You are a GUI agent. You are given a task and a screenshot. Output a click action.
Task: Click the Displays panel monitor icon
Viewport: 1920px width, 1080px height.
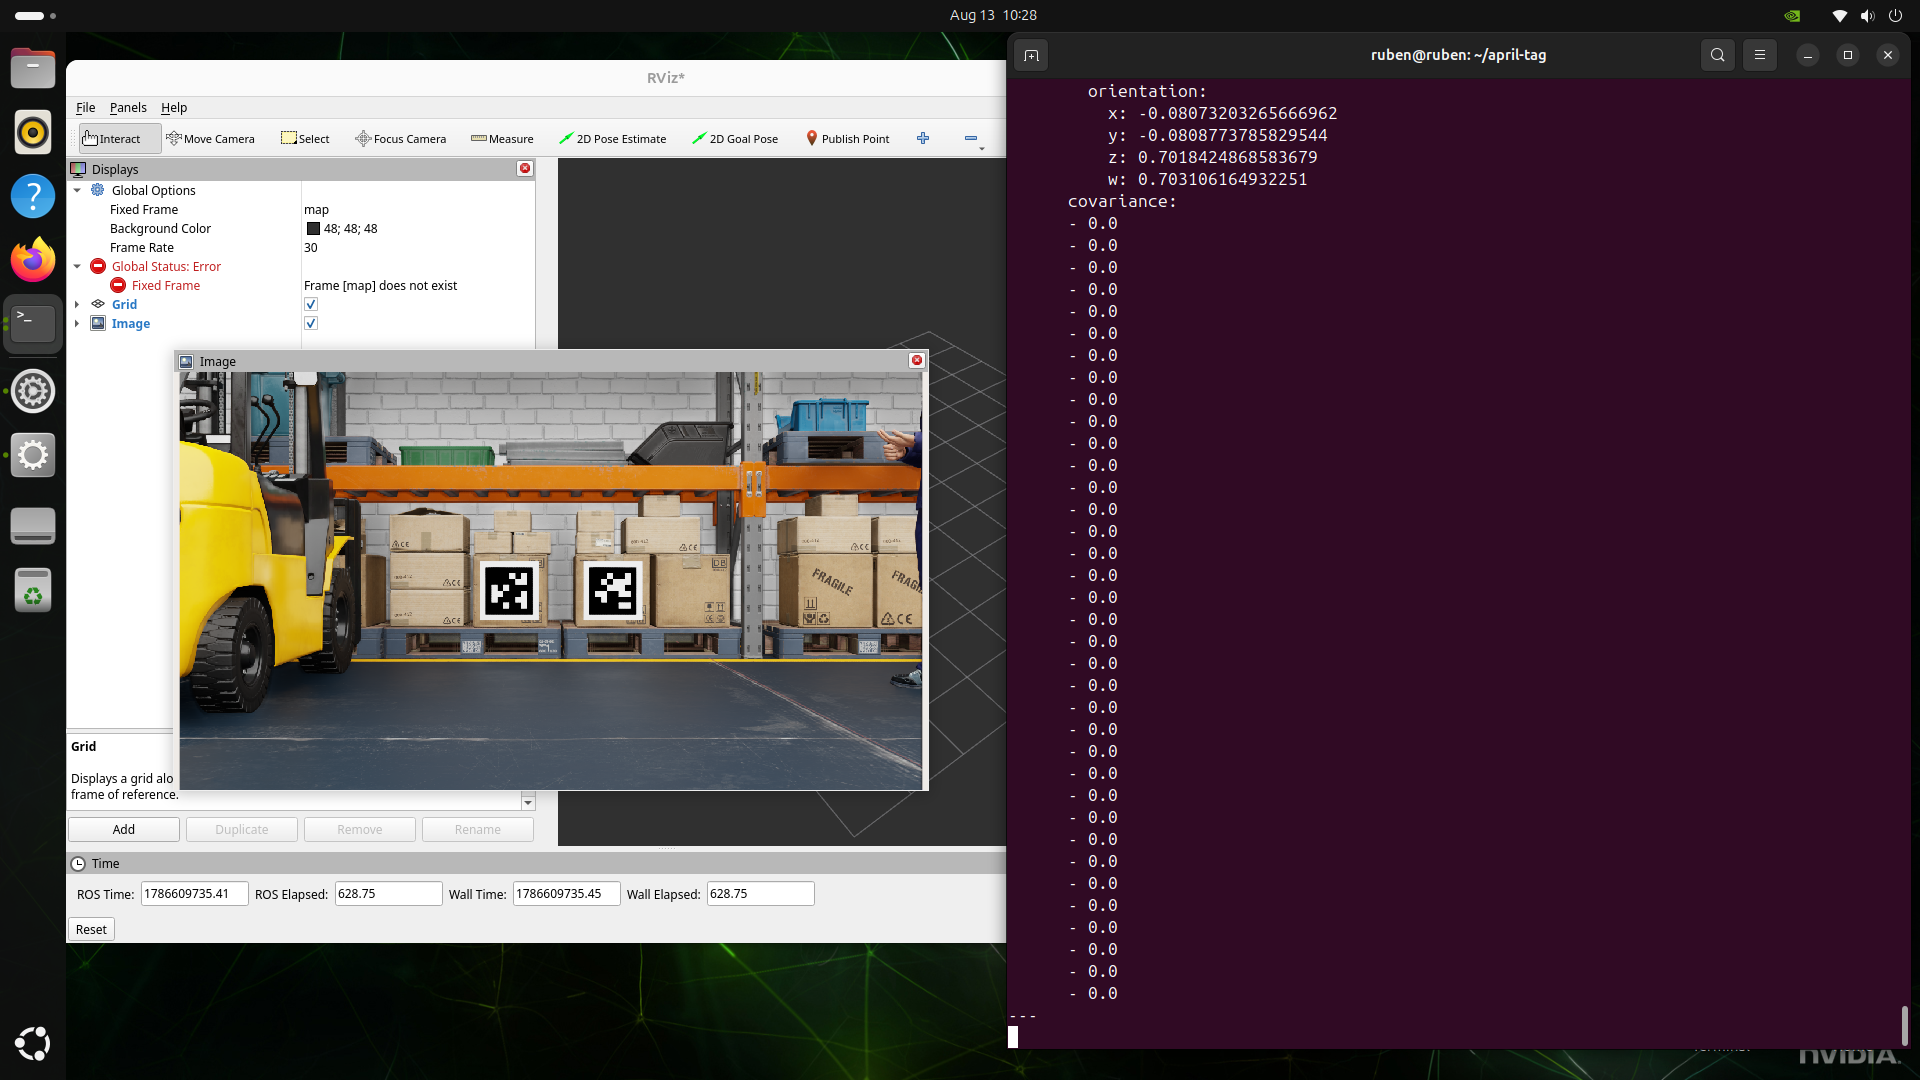pyautogui.click(x=78, y=169)
